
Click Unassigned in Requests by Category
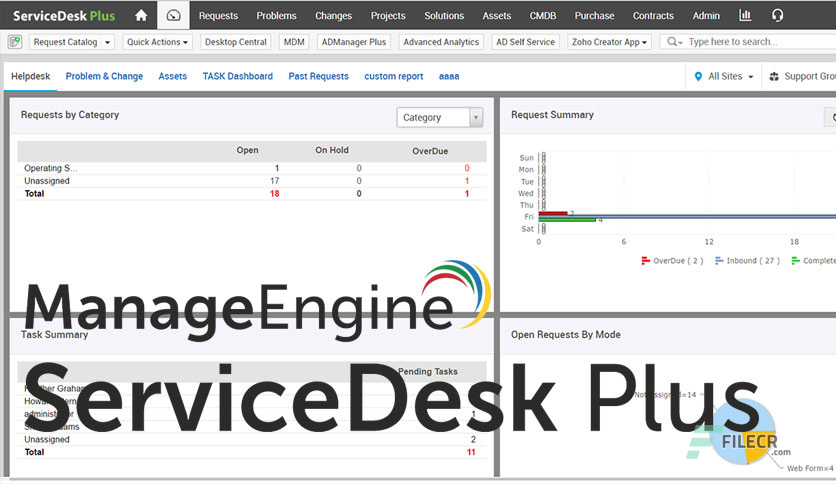click(47, 181)
